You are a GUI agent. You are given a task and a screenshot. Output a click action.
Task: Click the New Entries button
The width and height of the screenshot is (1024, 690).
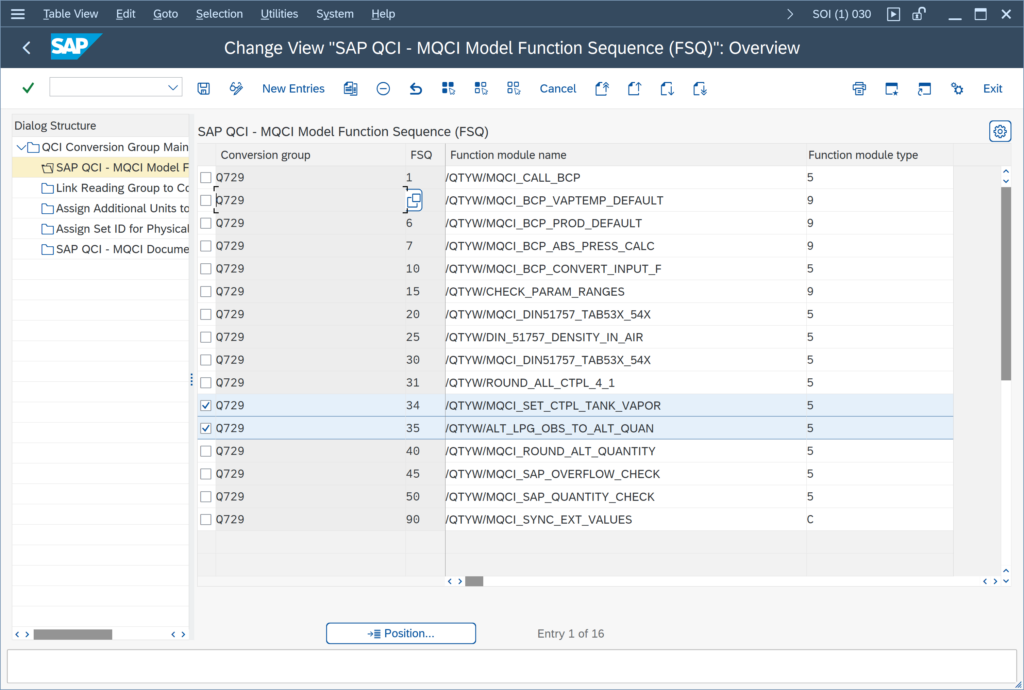293,89
